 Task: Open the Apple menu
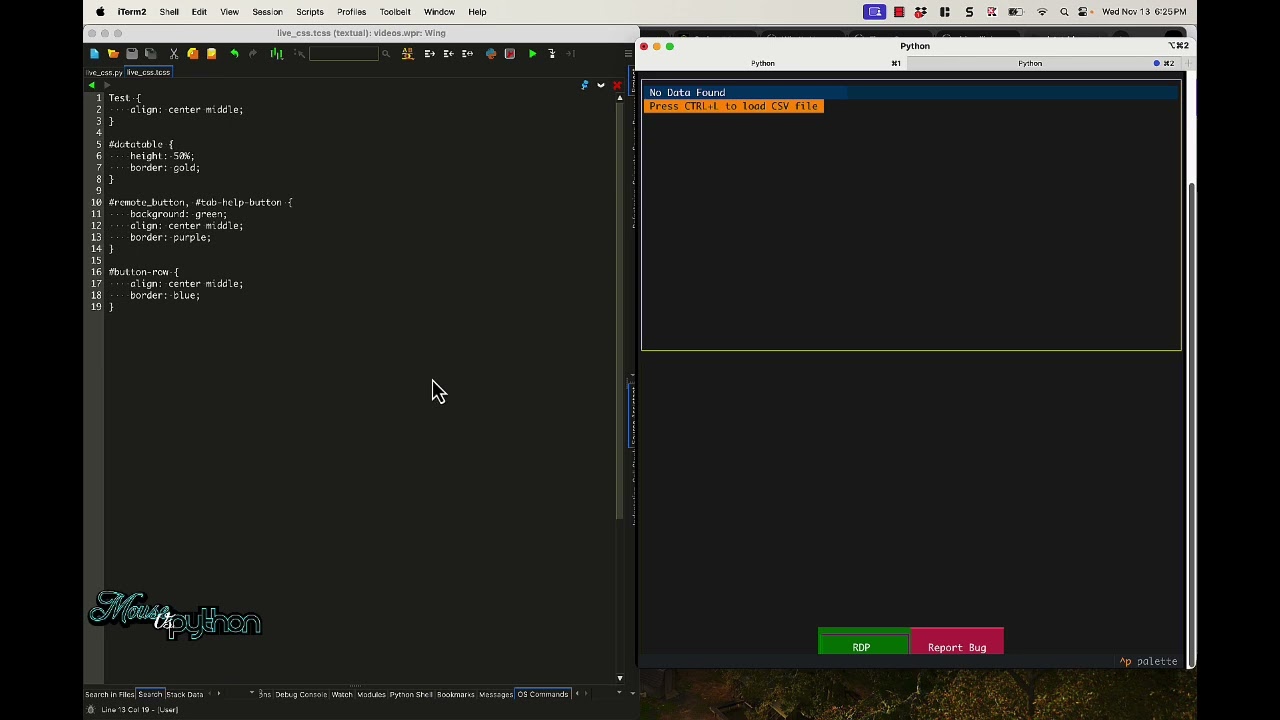(100, 12)
